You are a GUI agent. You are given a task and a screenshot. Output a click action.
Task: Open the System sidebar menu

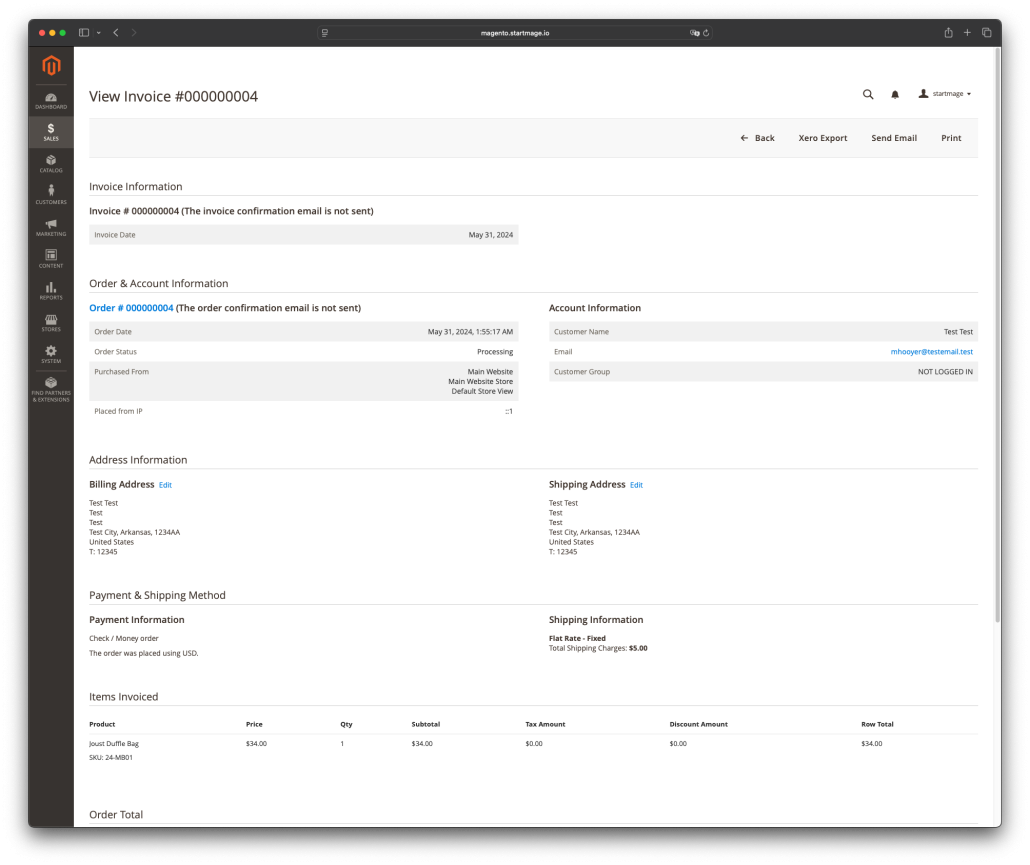click(x=51, y=355)
